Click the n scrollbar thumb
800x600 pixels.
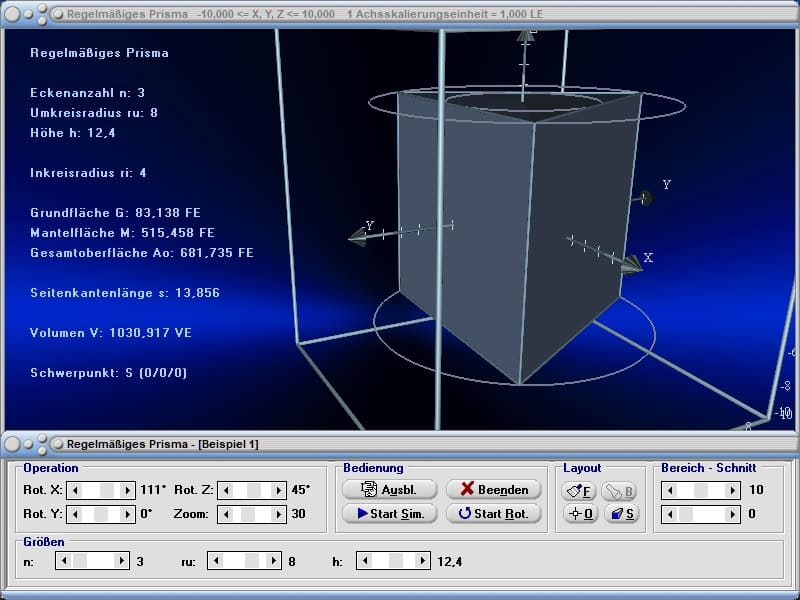[80, 561]
